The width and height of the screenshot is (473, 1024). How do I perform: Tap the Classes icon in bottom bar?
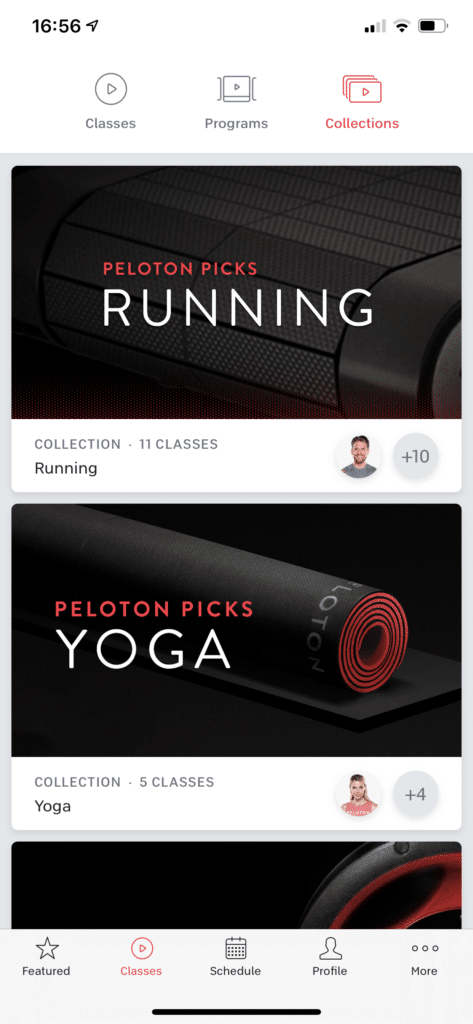(141, 948)
